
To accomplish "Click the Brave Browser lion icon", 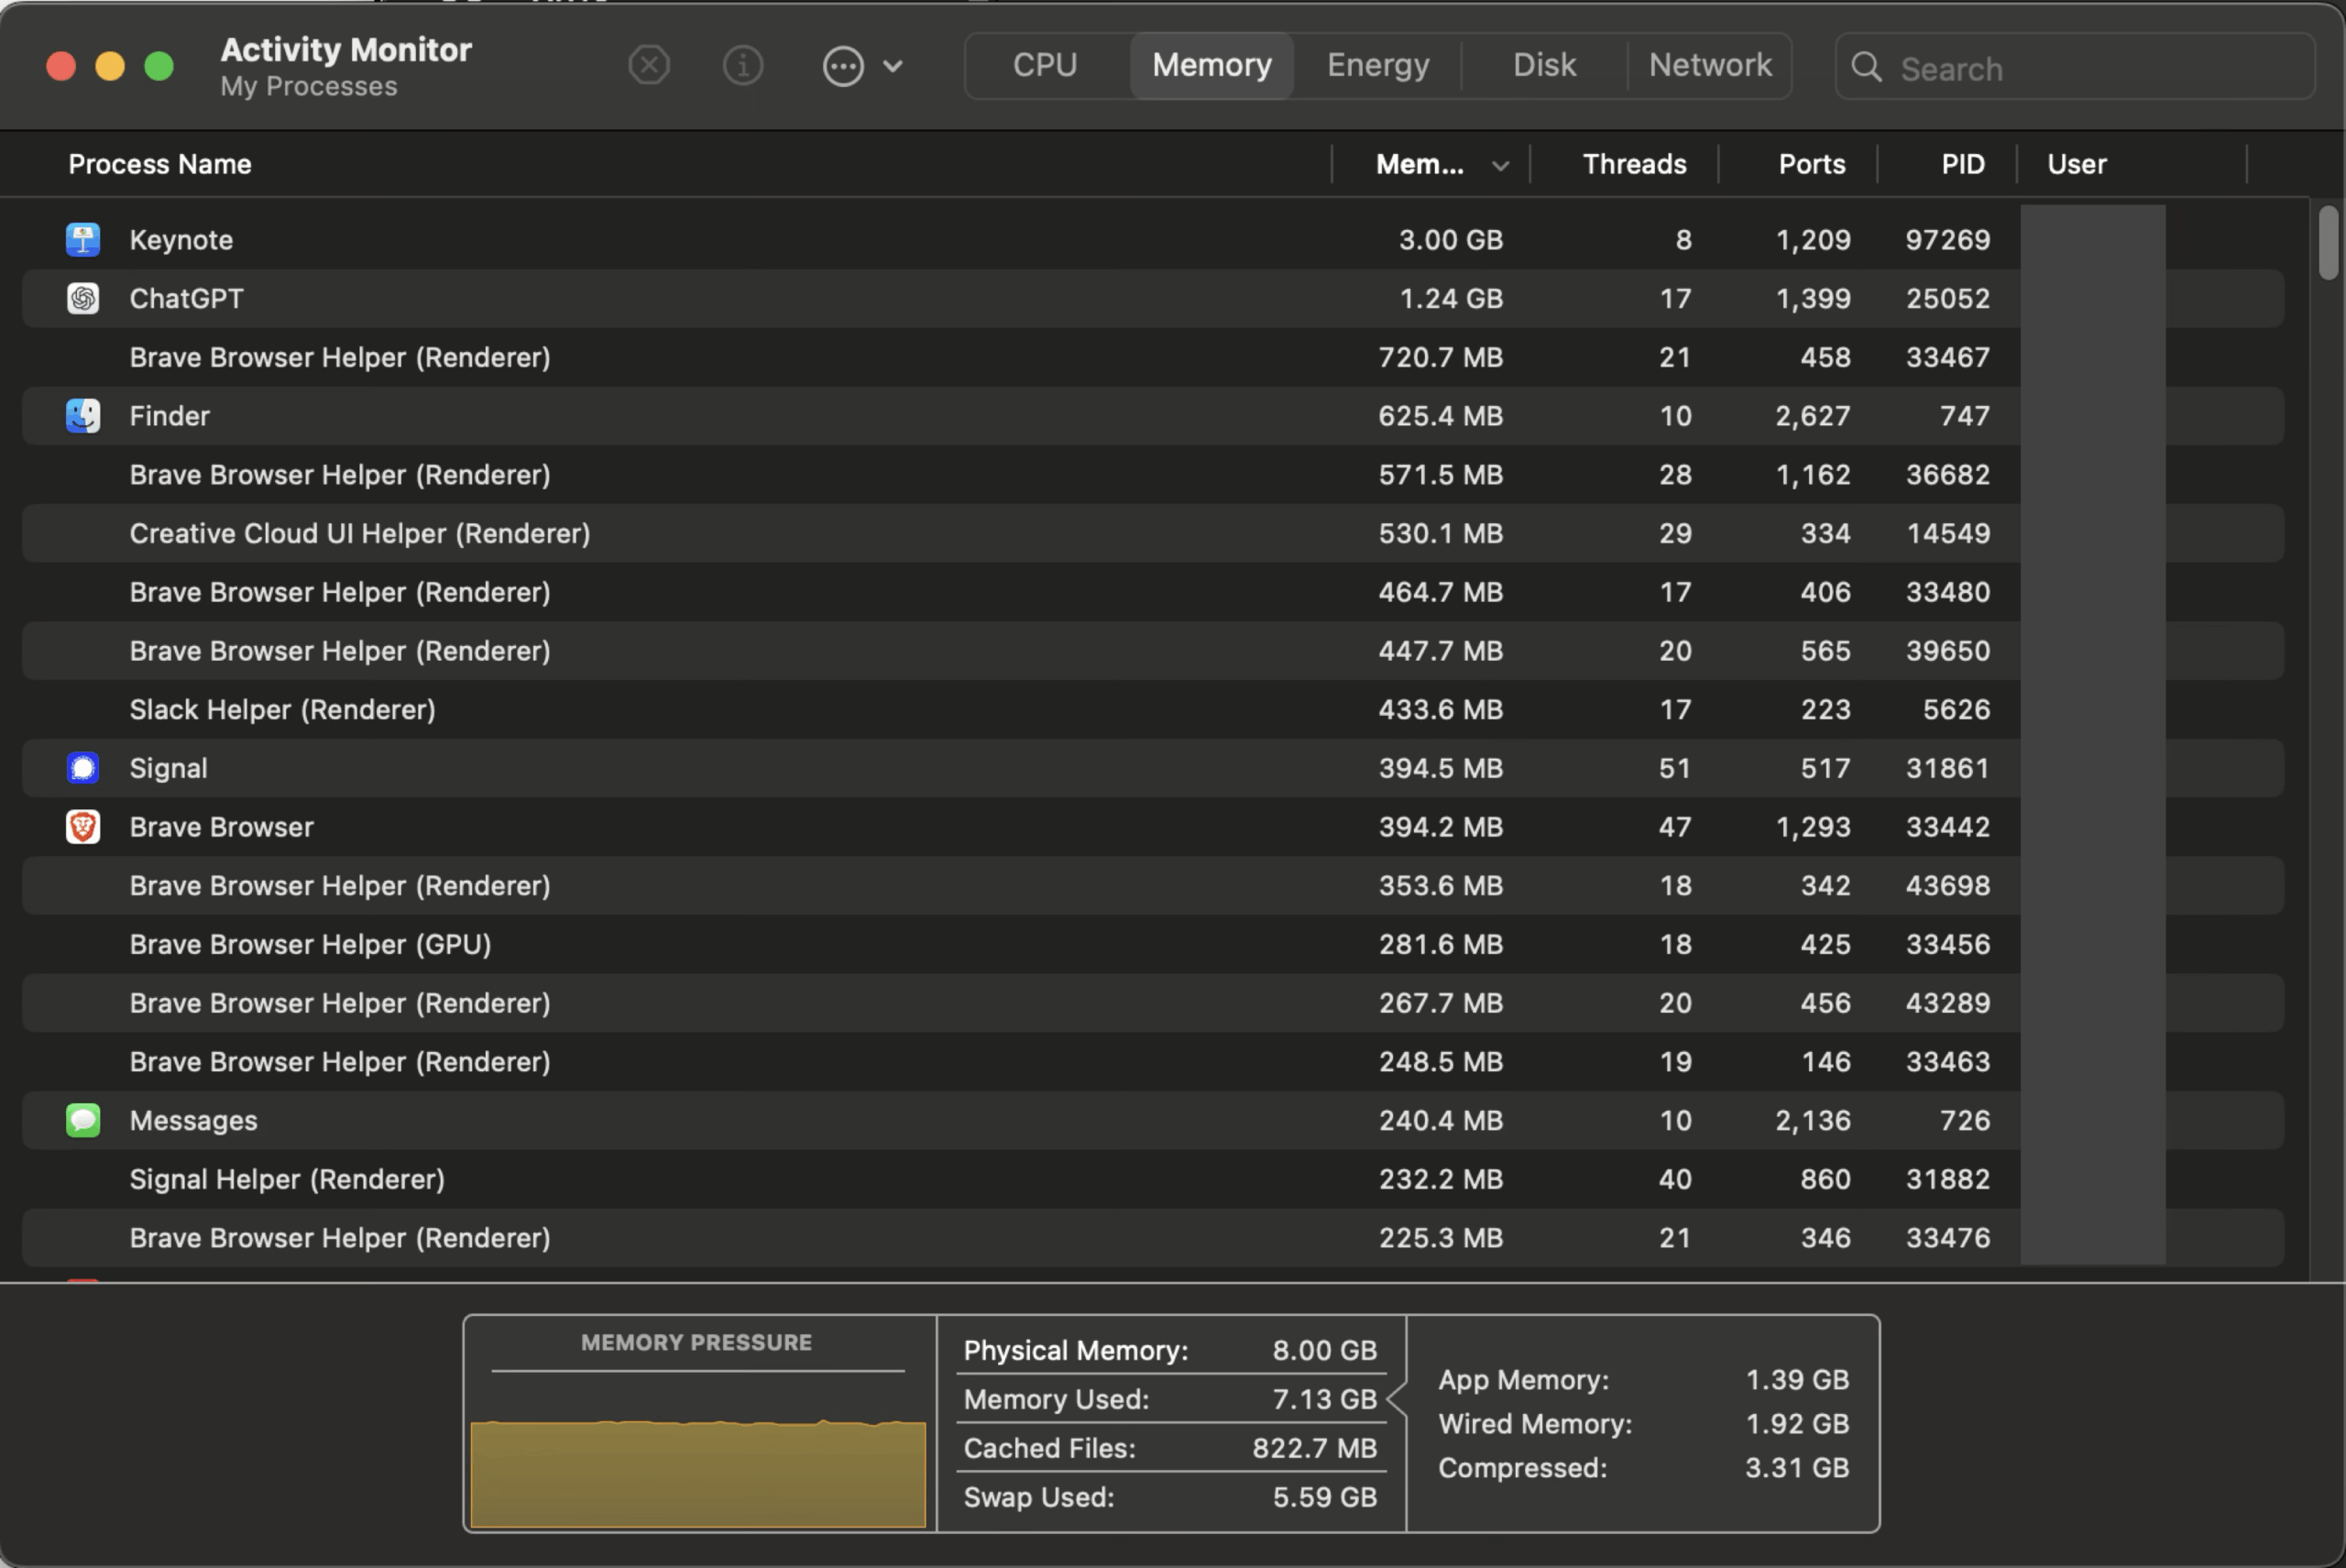I will (83, 827).
